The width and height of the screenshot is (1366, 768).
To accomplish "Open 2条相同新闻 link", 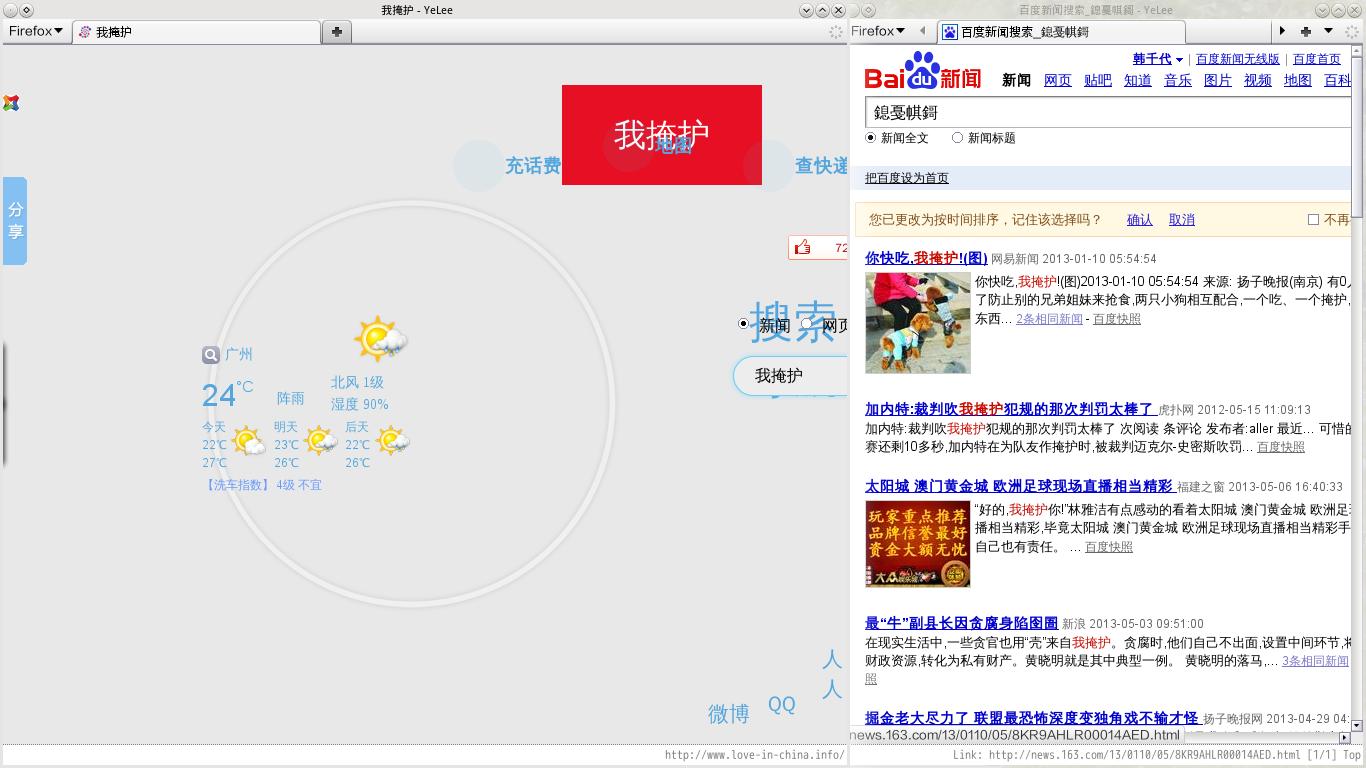I will coord(1049,319).
